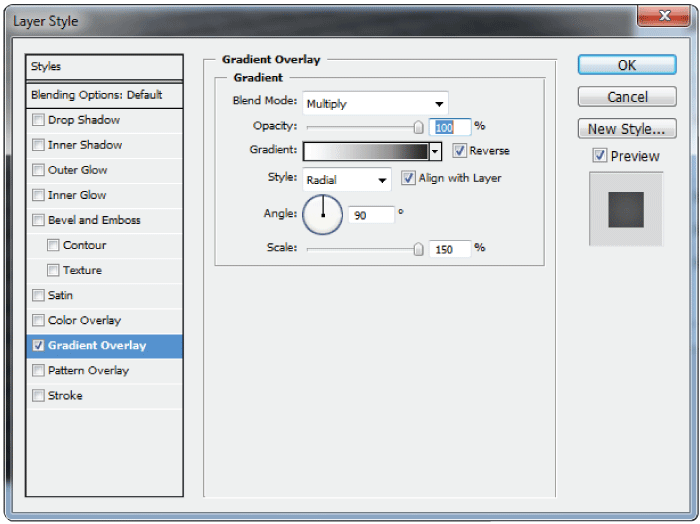The height and width of the screenshot is (524, 700).
Task: Open the gradient picker arrow
Action: coord(435,151)
